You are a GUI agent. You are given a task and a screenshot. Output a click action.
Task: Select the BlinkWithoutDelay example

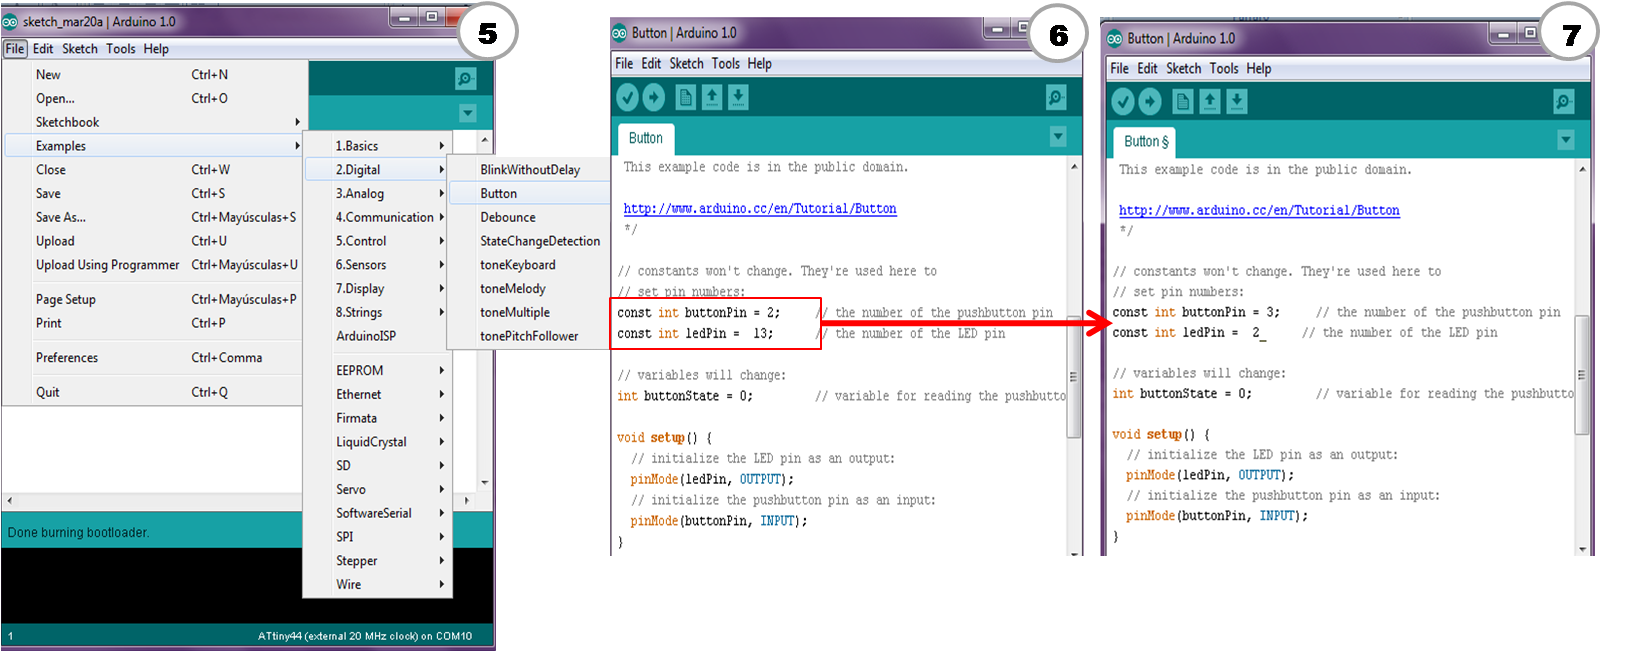[x=529, y=170]
